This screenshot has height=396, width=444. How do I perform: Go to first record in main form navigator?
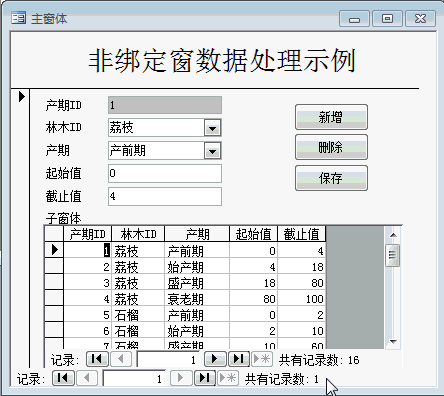pos(63,378)
